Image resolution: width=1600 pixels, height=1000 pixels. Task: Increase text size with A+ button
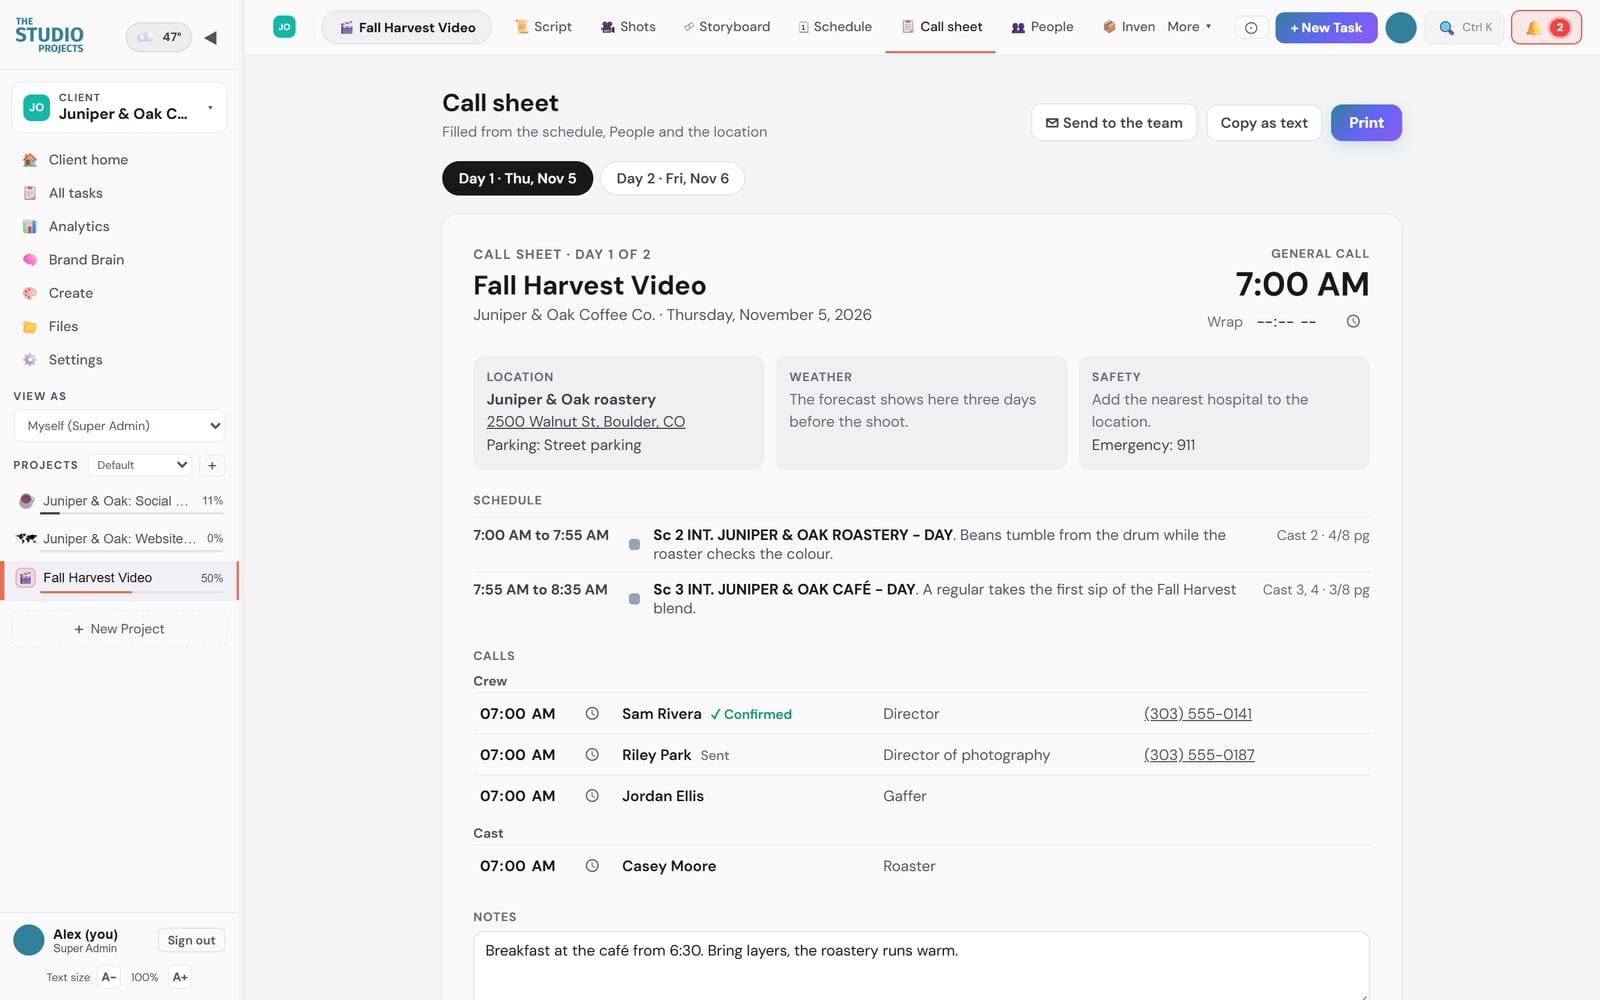180,977
